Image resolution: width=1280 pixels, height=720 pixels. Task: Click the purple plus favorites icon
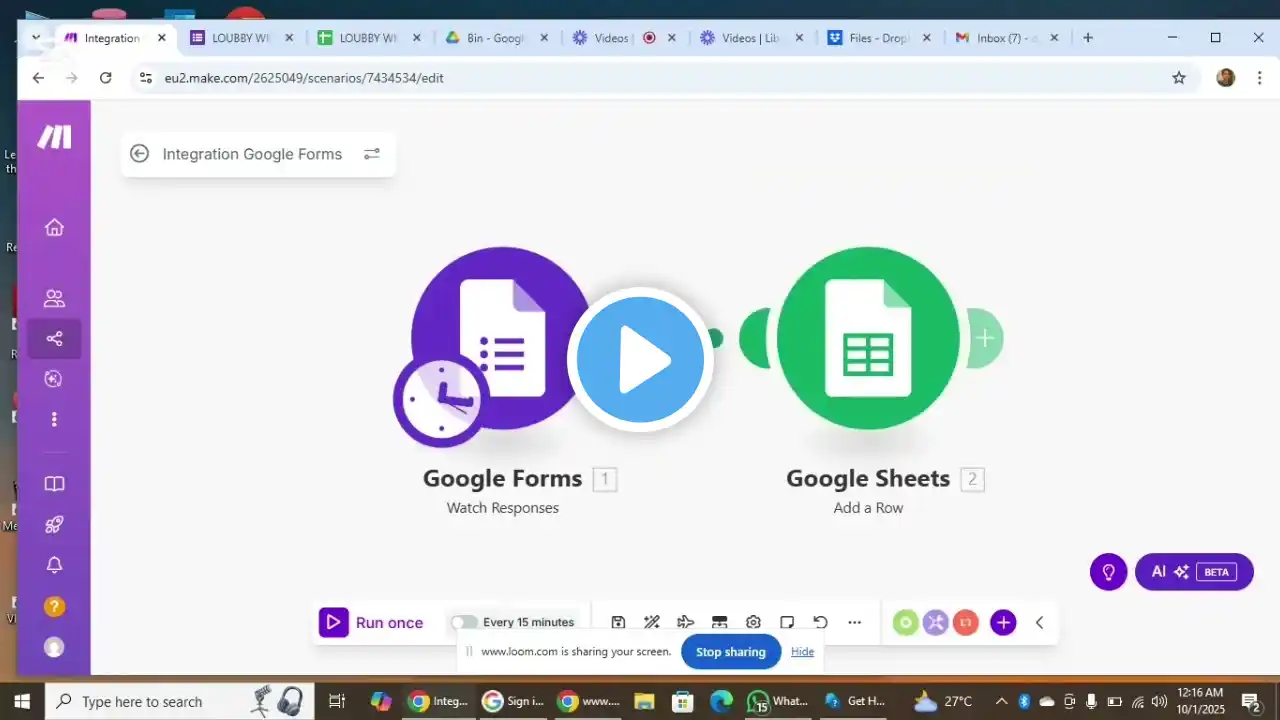[x=1003, y=623]
